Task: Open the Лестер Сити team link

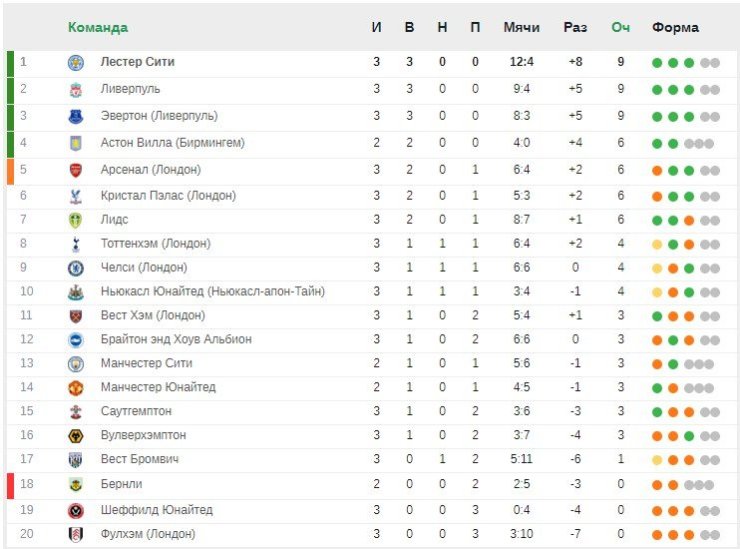Action: tap(137, 62)
